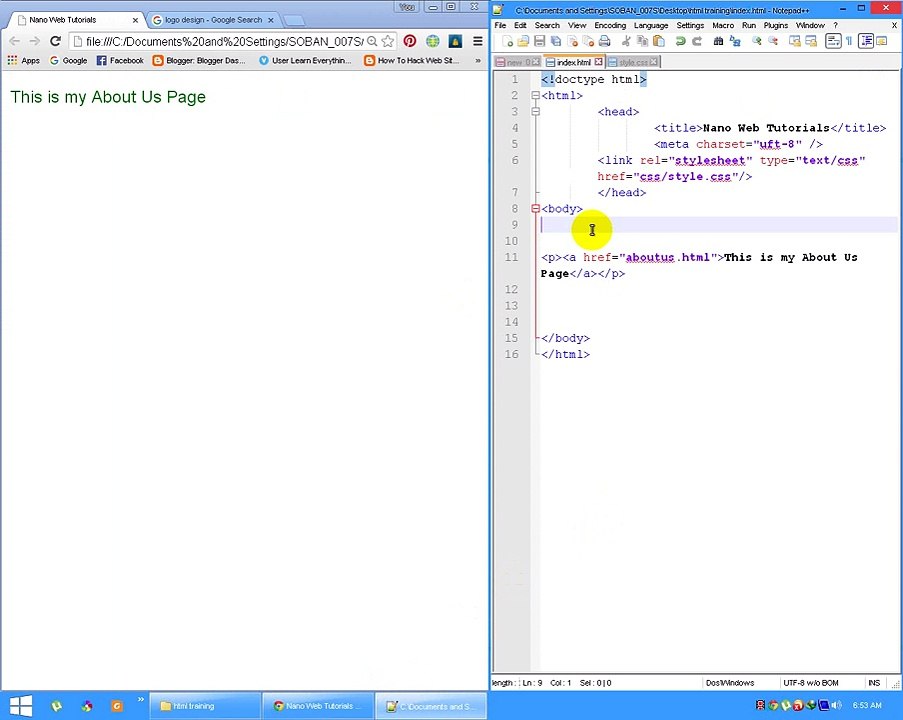This screenshot has height=720, width=903.
Task: Switch to the logo design - Google Search tab
Action: 213,20
